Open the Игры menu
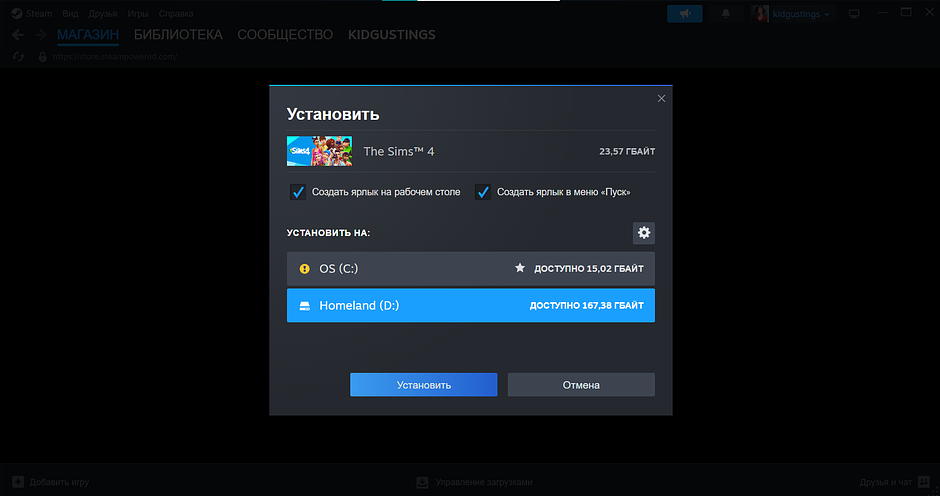Image resolution: width=940 pixels, height=496 pixels. click(x=138, y=13)
